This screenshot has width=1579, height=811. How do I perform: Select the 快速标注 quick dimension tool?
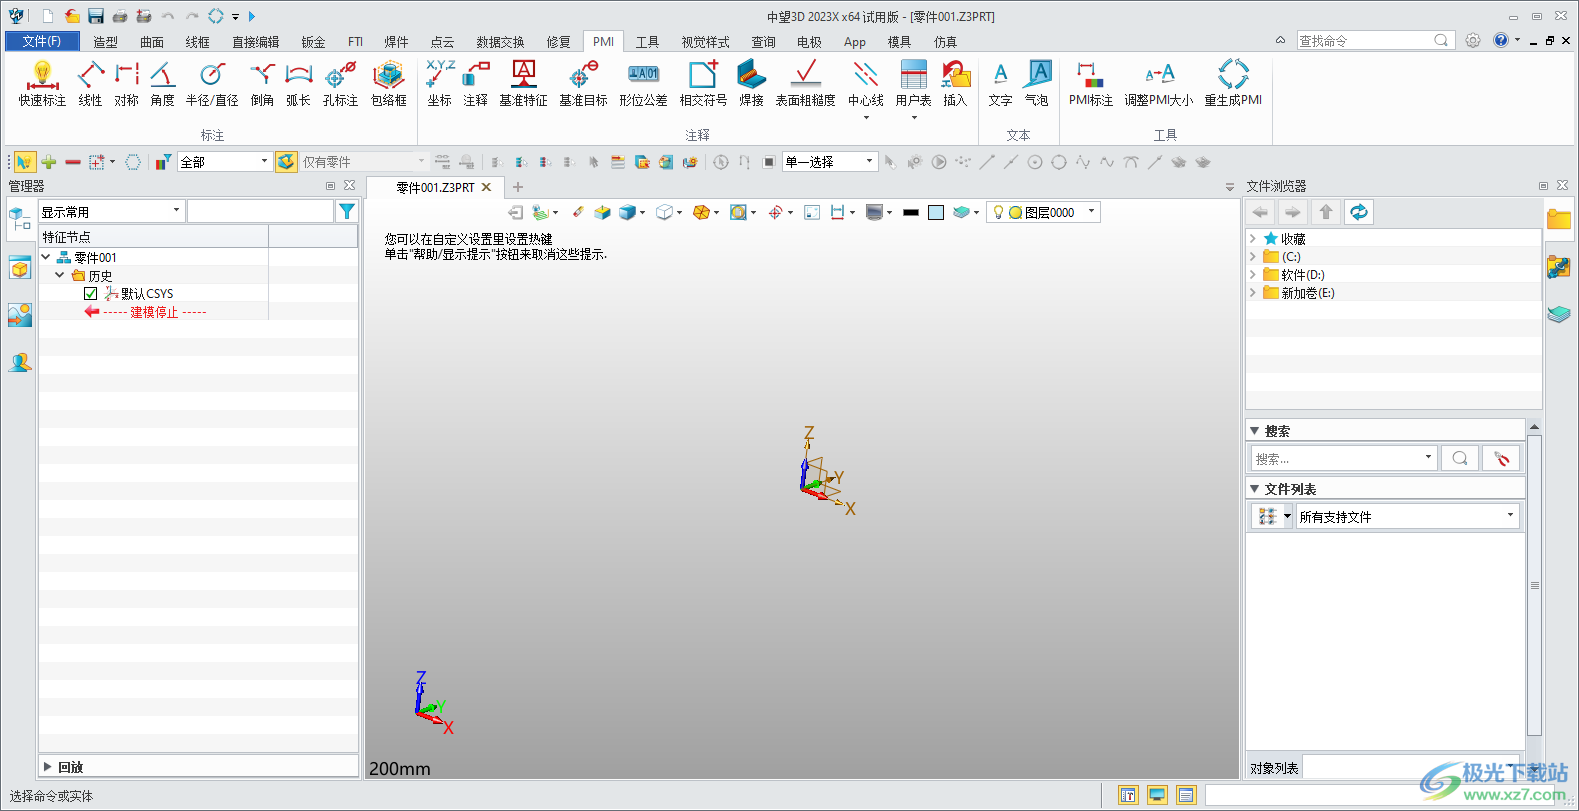[x=42, y=83]
